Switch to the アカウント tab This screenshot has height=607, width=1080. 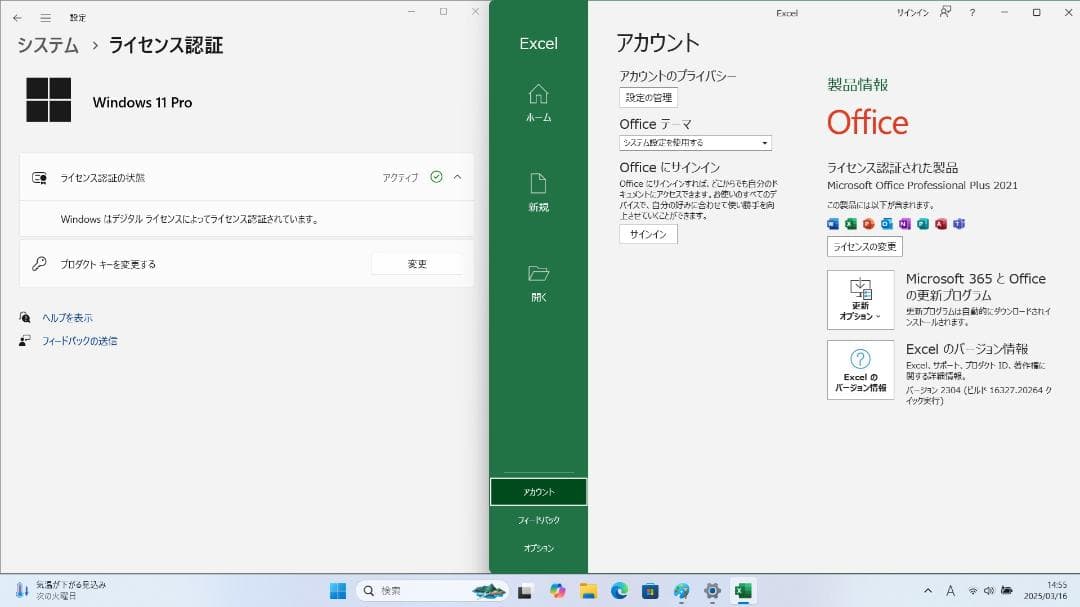click(538, 491)
